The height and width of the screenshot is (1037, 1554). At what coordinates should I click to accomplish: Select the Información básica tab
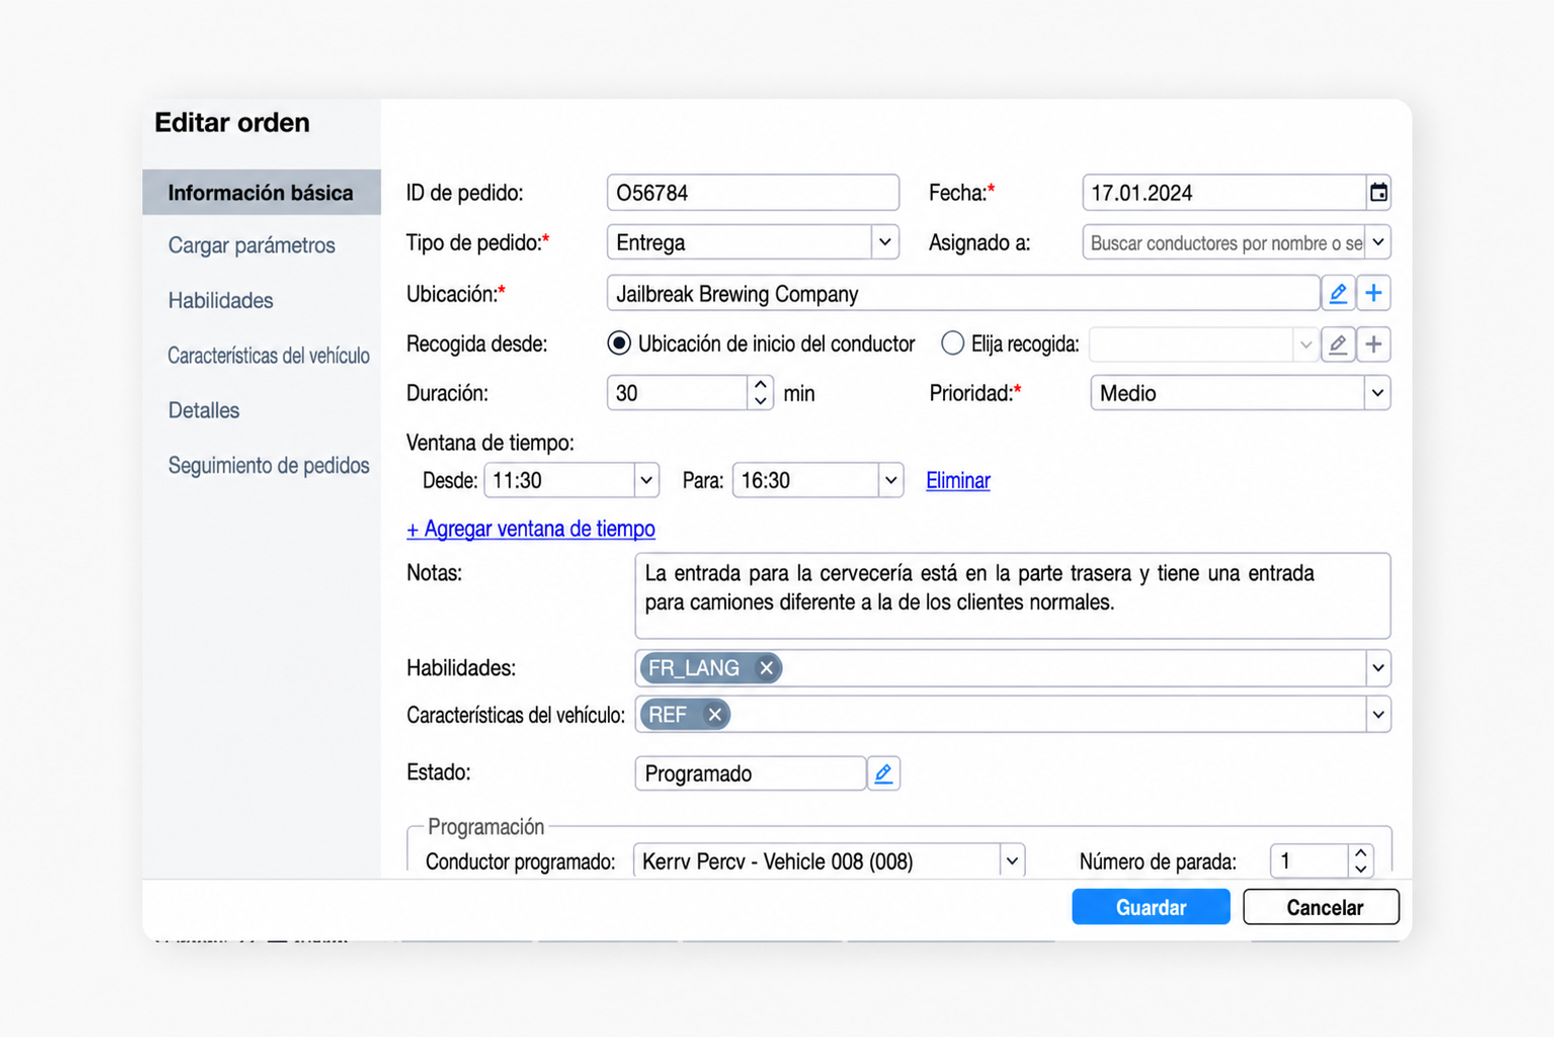pyautogui.click(x=261, y=192)
